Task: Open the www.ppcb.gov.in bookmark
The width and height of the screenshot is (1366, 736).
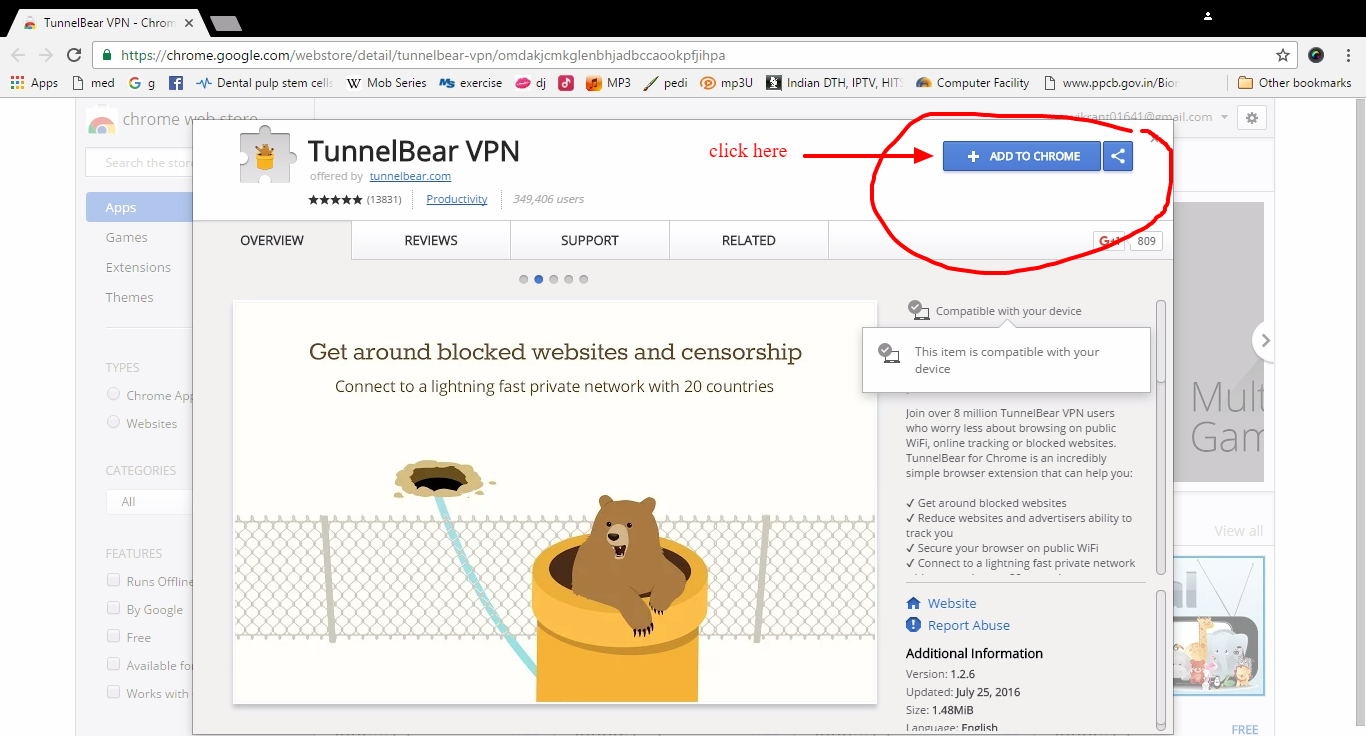Action: [x=1111, y=83]
